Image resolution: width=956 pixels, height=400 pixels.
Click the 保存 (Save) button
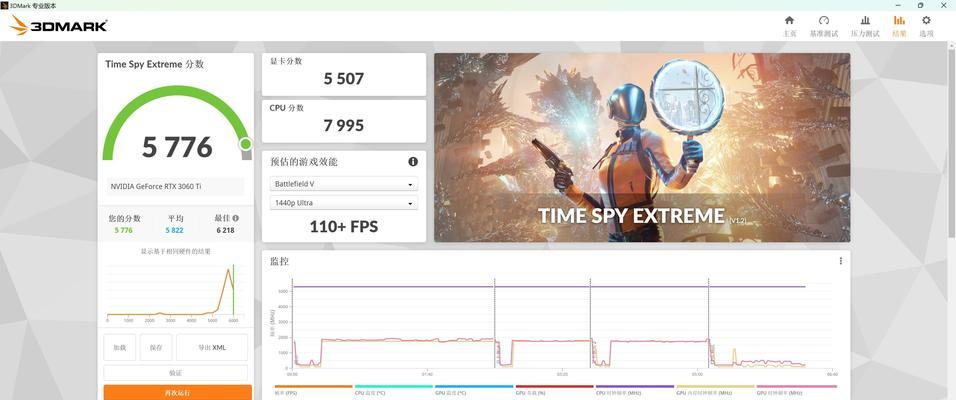(x=156, y=347)
